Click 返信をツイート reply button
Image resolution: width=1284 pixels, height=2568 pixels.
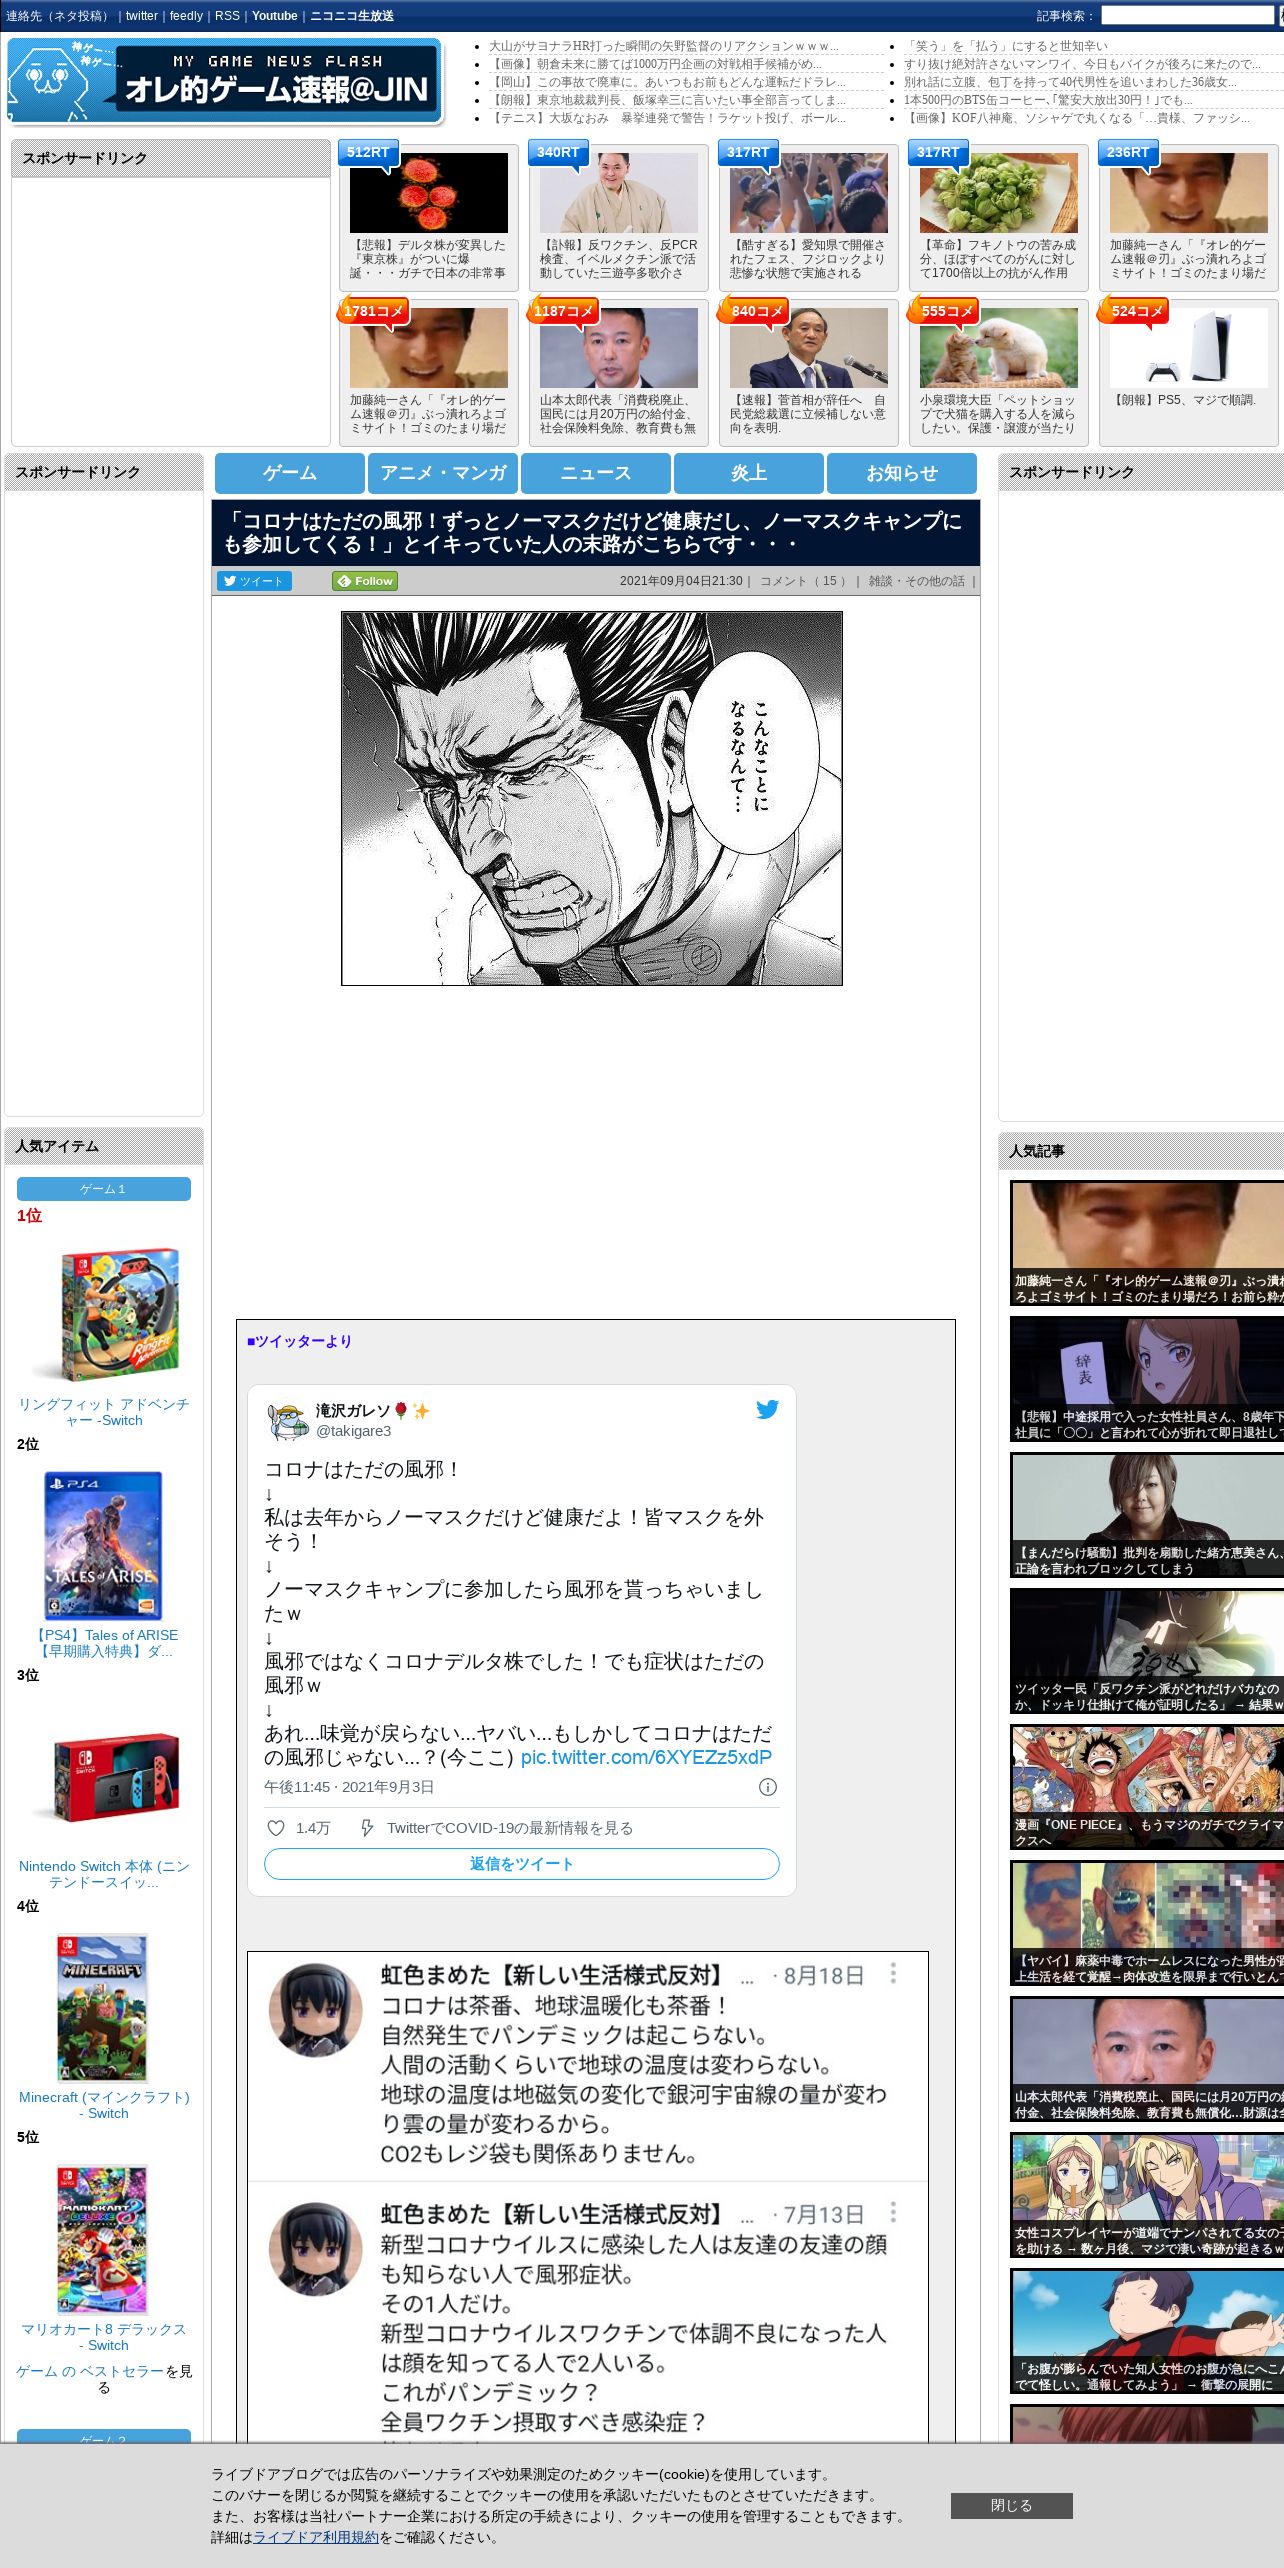[x=522, y=1864]
